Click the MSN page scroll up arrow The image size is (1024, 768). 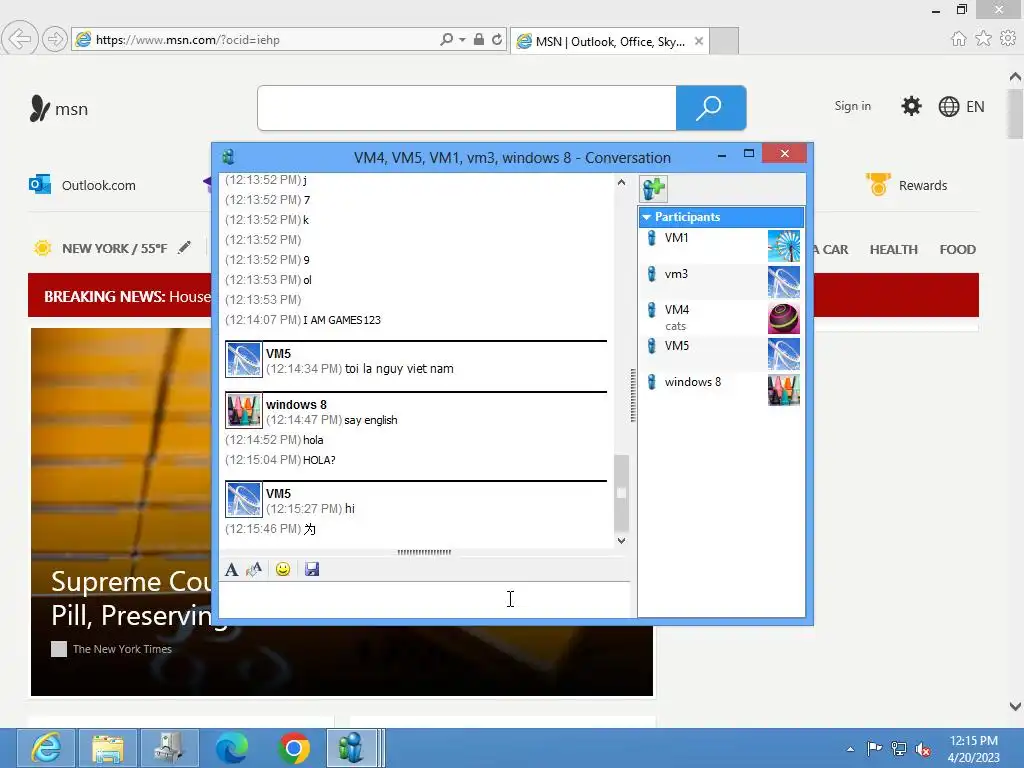point(1015,77)
